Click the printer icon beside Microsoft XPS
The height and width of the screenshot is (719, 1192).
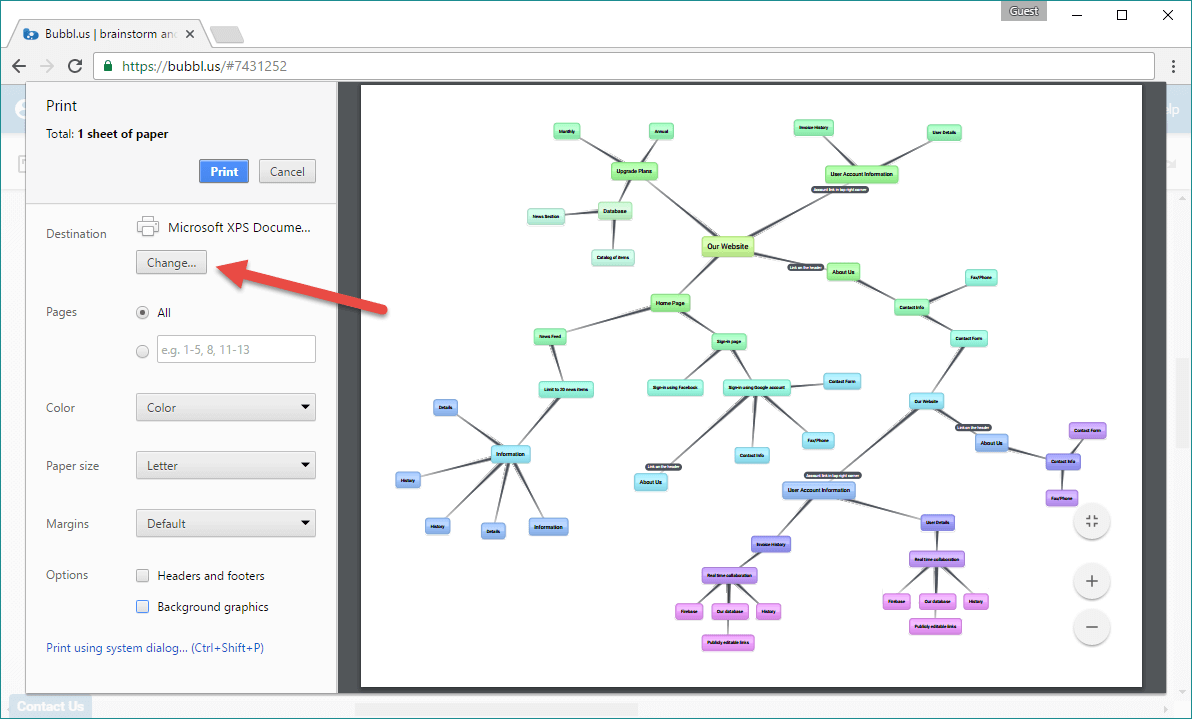coord(147,226)
